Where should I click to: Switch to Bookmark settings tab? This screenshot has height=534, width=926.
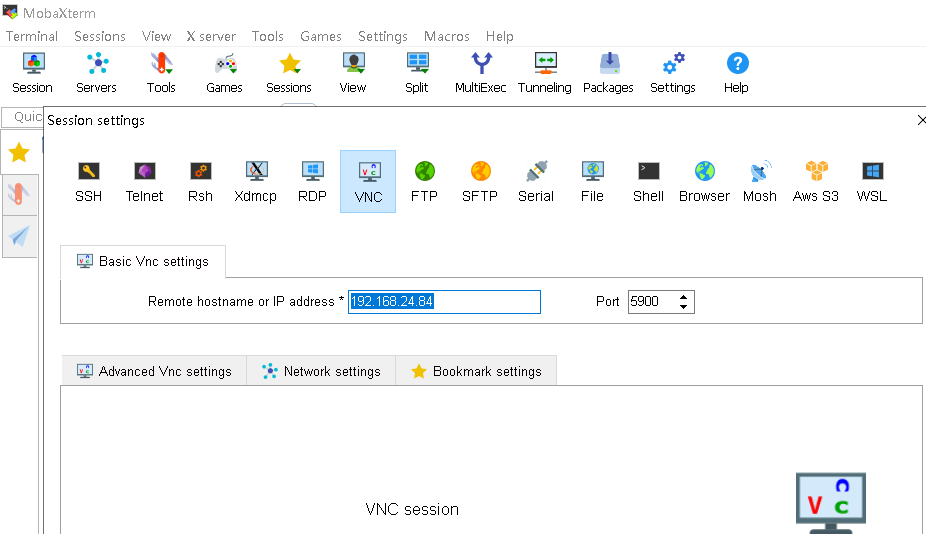click(476, 371)
